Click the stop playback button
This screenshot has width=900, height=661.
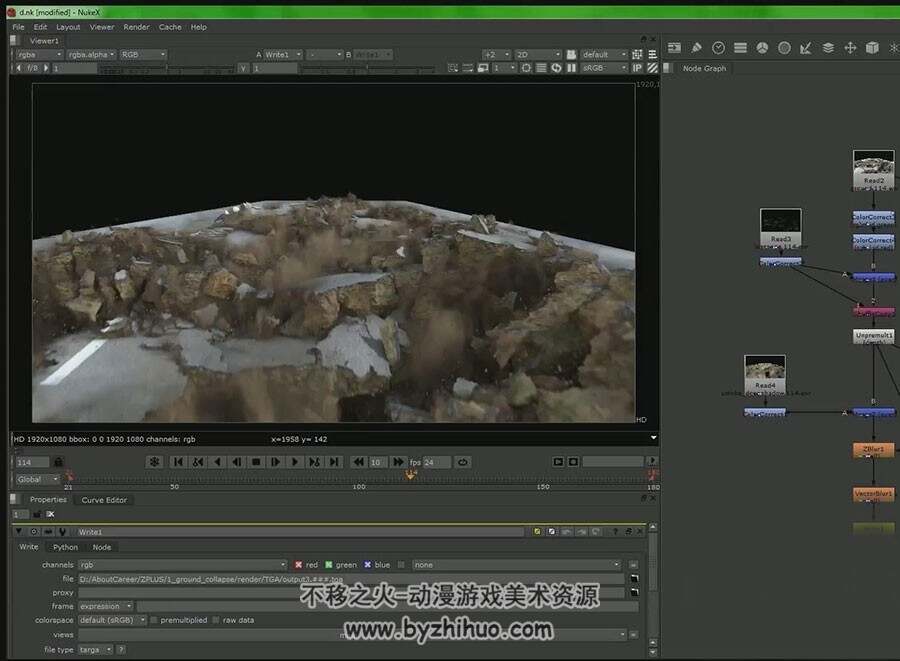pos(256,462)
